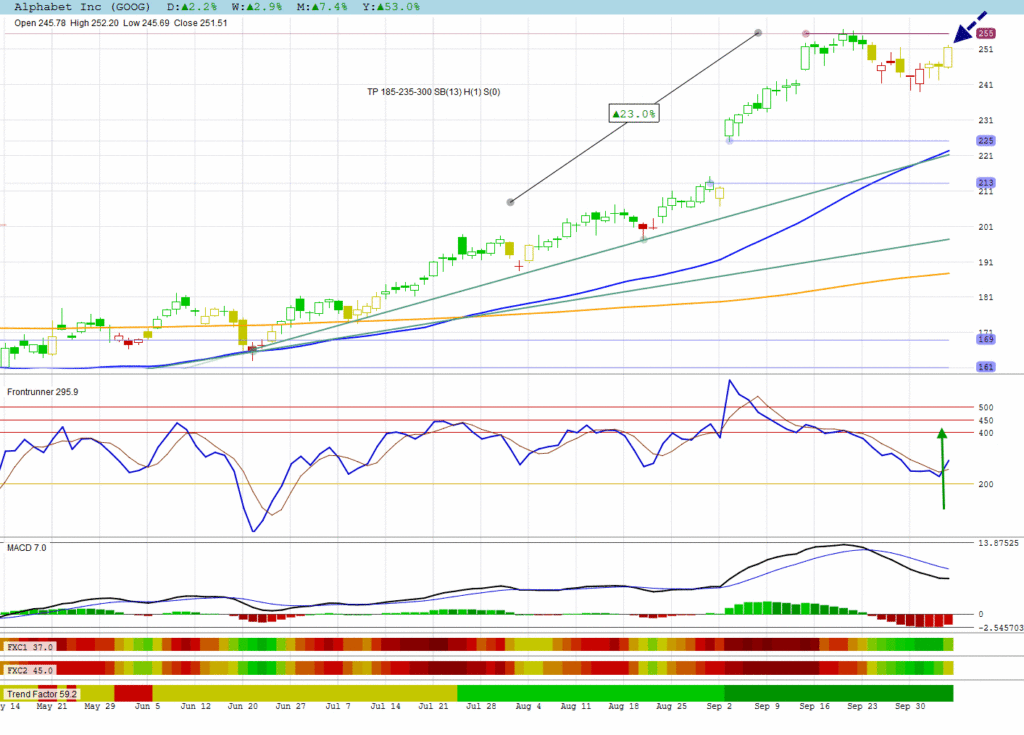Click the 23.0% gain measurement label
1024x735 pixels.
pyautogui.click(x=634, y=114)
